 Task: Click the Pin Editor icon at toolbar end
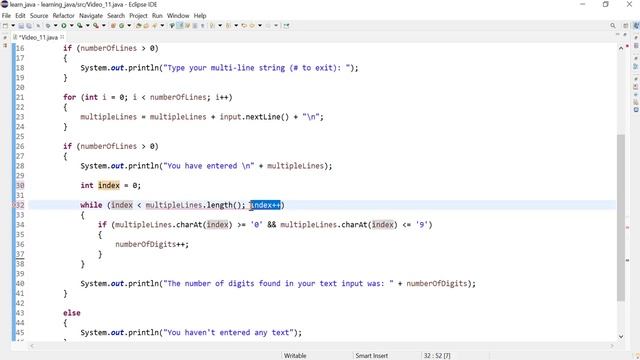tap(287, 25)
